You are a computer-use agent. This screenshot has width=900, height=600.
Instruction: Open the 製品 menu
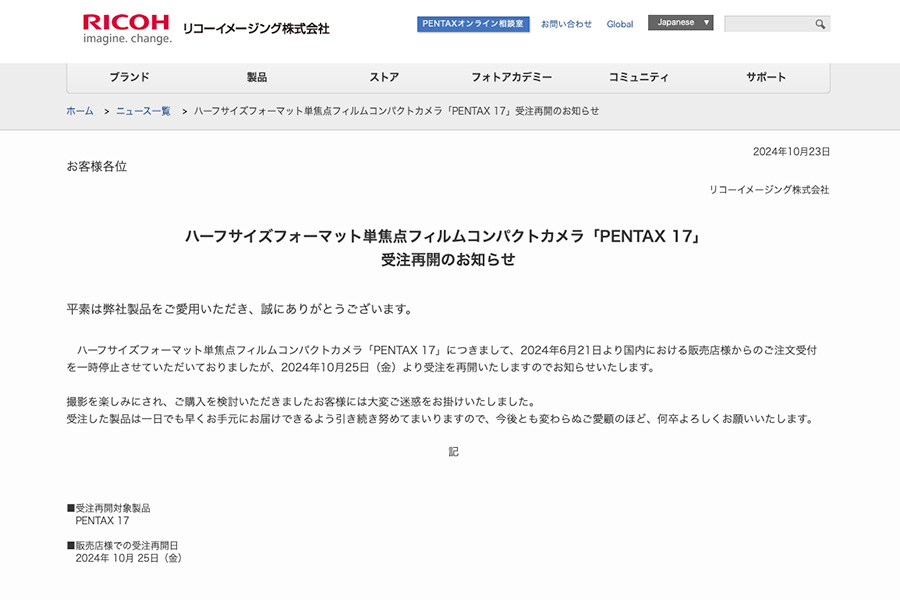(257, 77)
